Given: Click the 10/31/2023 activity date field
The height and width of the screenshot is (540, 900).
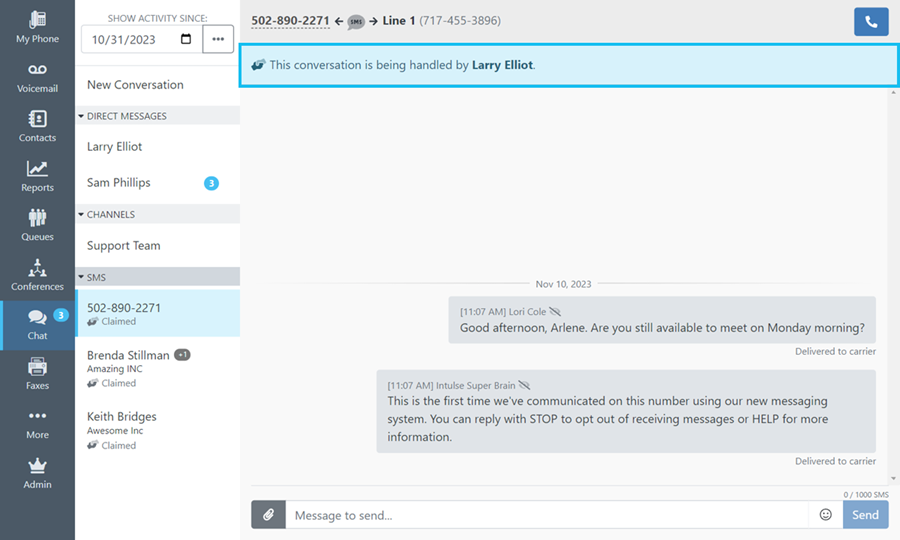Looking at the screenshot, I should 142,39.
